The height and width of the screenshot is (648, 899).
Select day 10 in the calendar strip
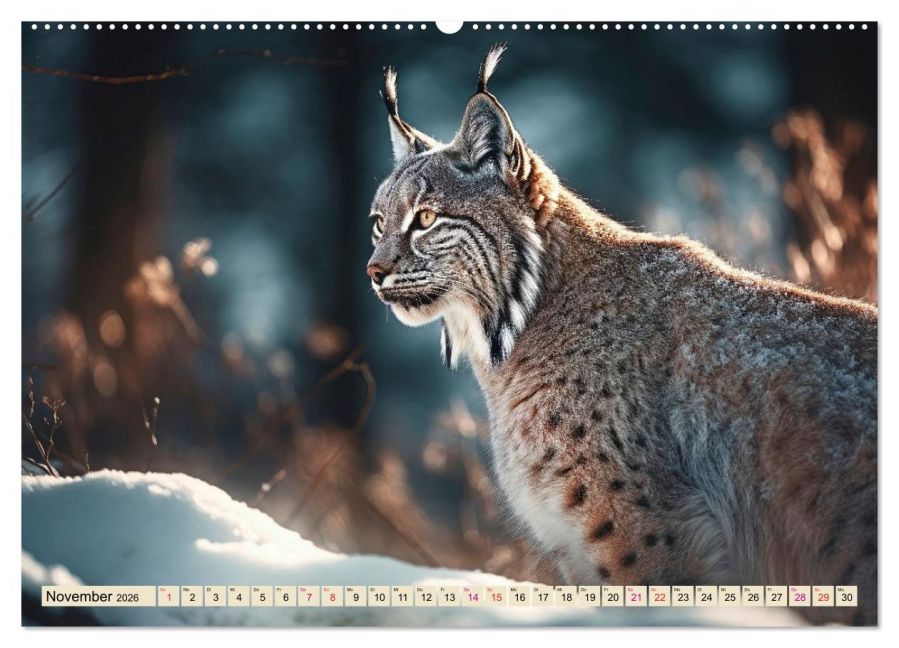(x=379, y=596)
